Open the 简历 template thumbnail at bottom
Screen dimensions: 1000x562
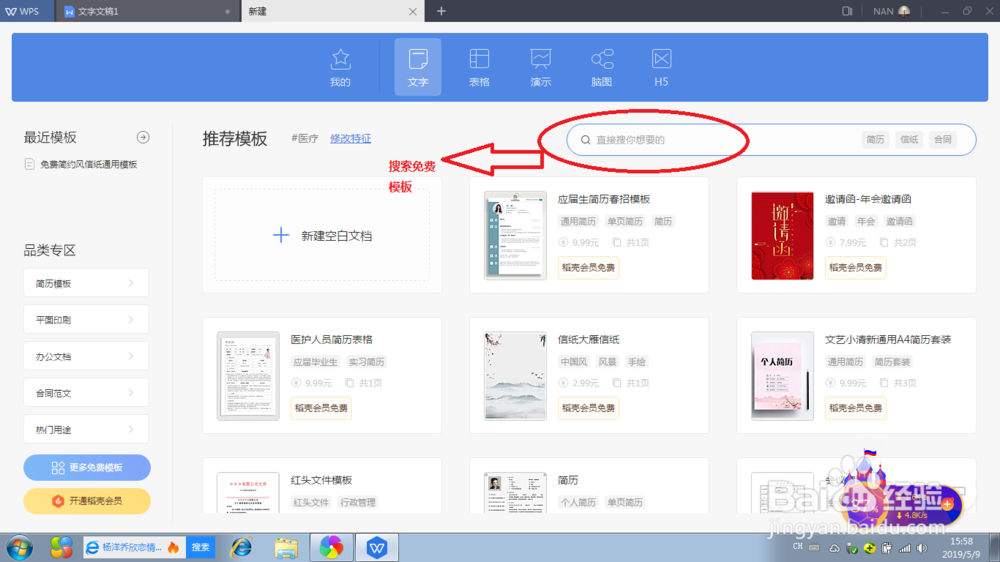click(515, 493)
